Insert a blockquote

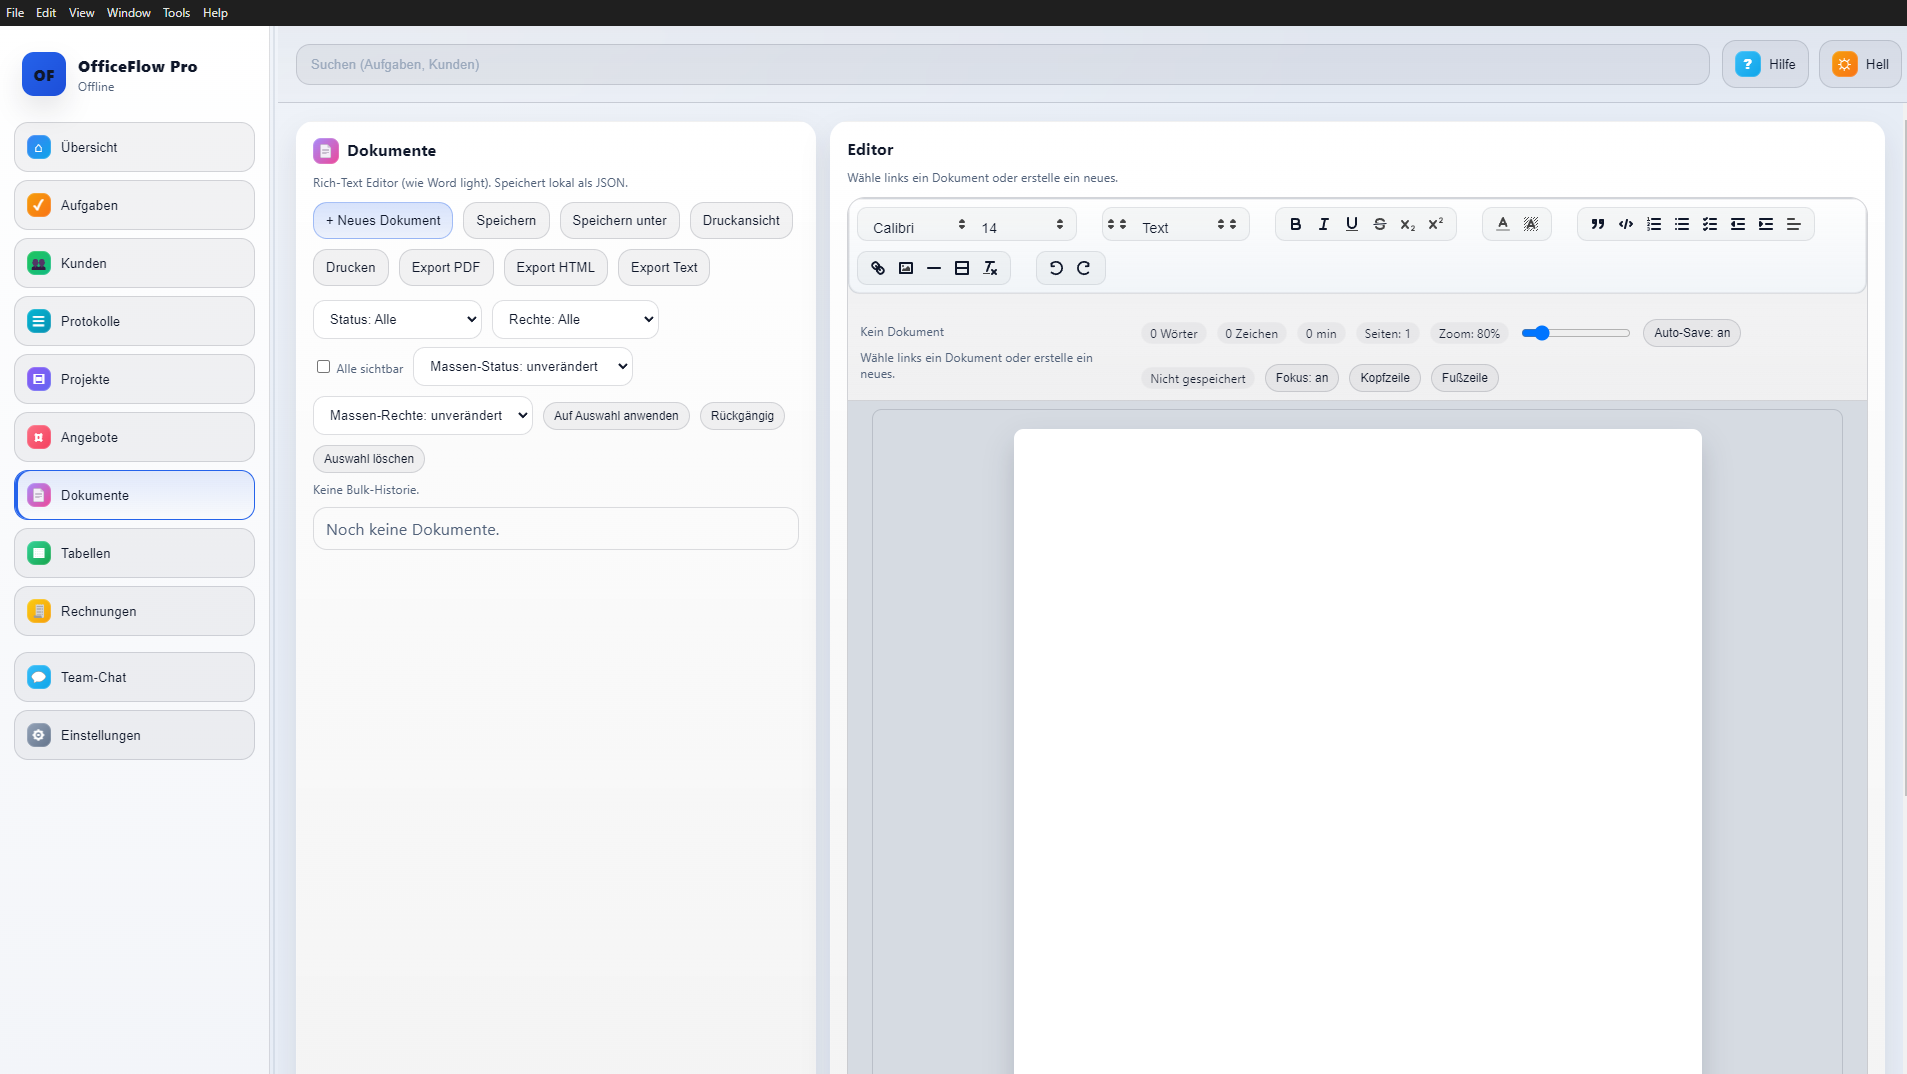(1597, 224)
